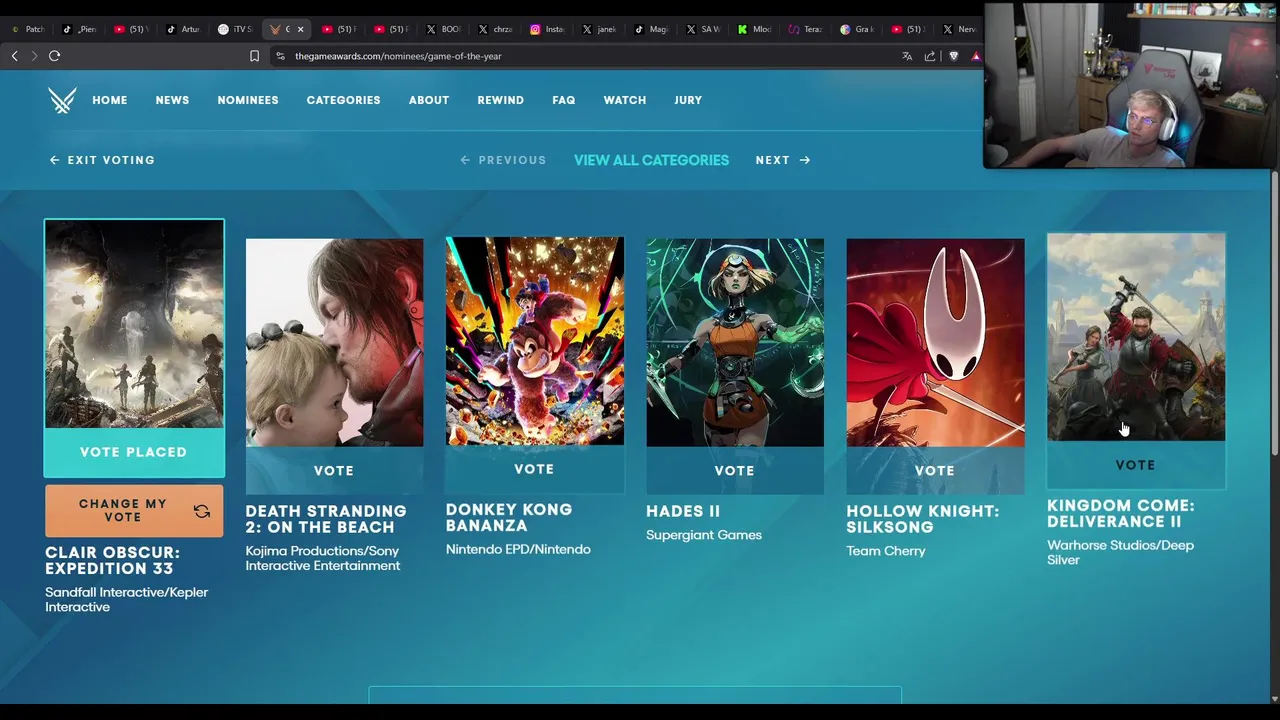Switch to the Gra k browser tab

coord(859,29)
